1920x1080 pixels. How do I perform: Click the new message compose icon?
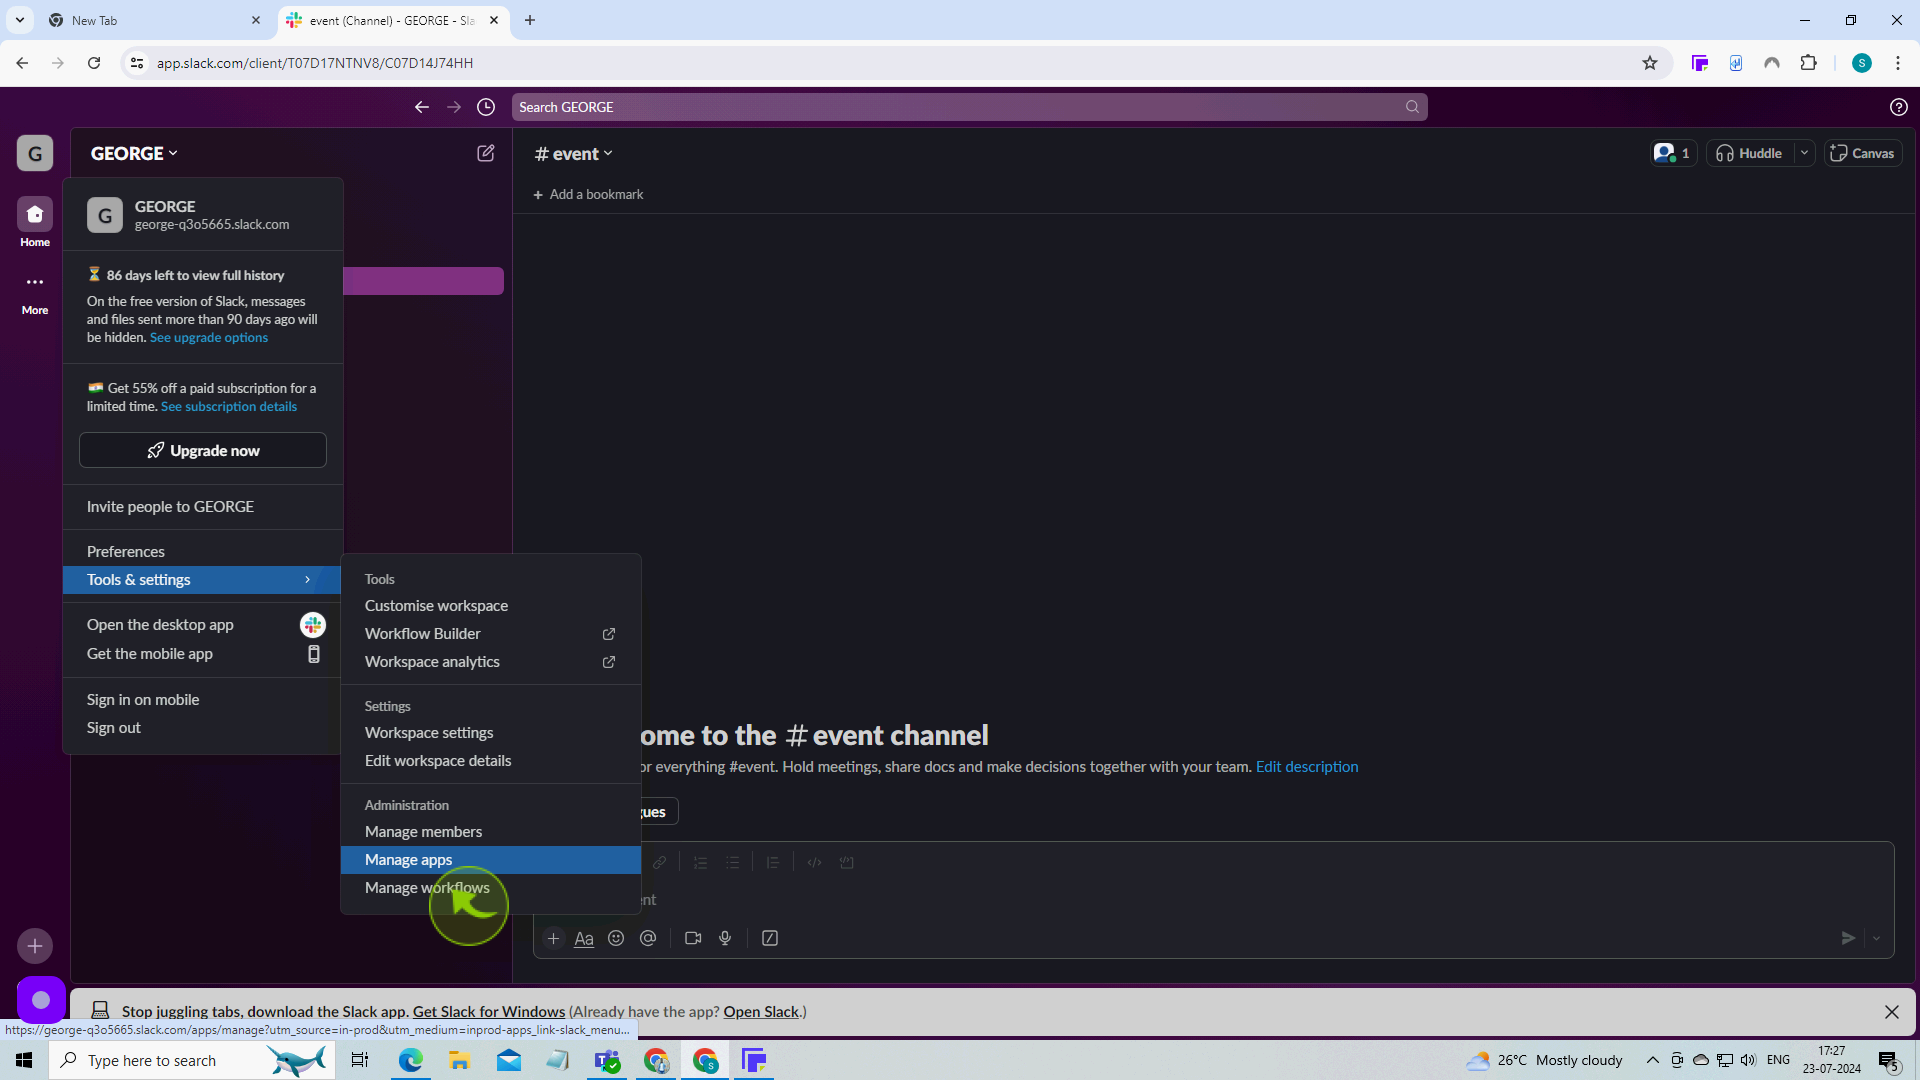click(486, 153)
